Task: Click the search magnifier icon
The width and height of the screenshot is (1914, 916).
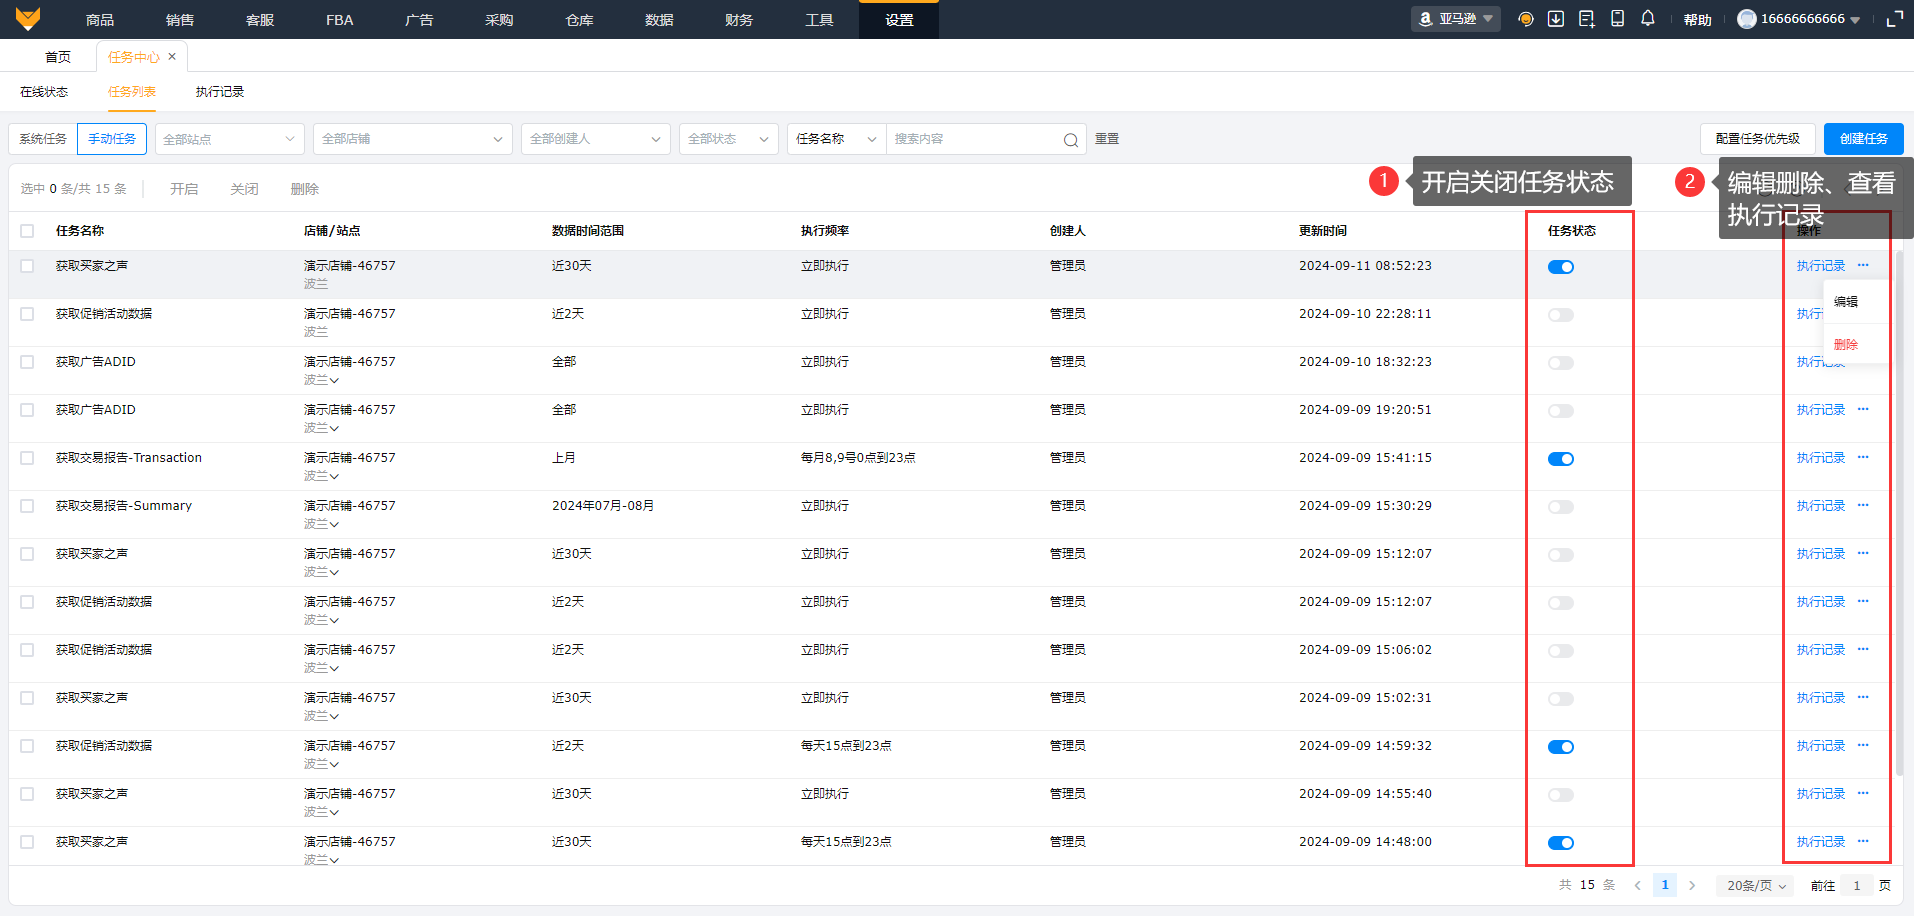Action: [x=1070, y=140]
